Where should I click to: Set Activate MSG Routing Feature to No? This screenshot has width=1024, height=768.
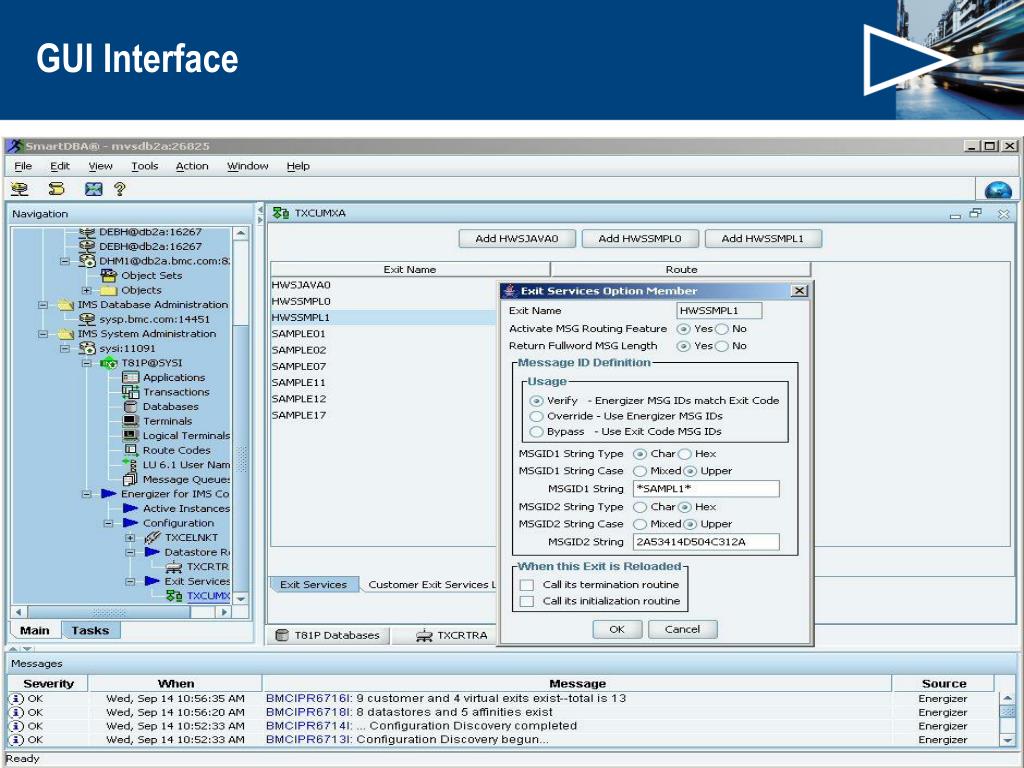pos(722,329)
